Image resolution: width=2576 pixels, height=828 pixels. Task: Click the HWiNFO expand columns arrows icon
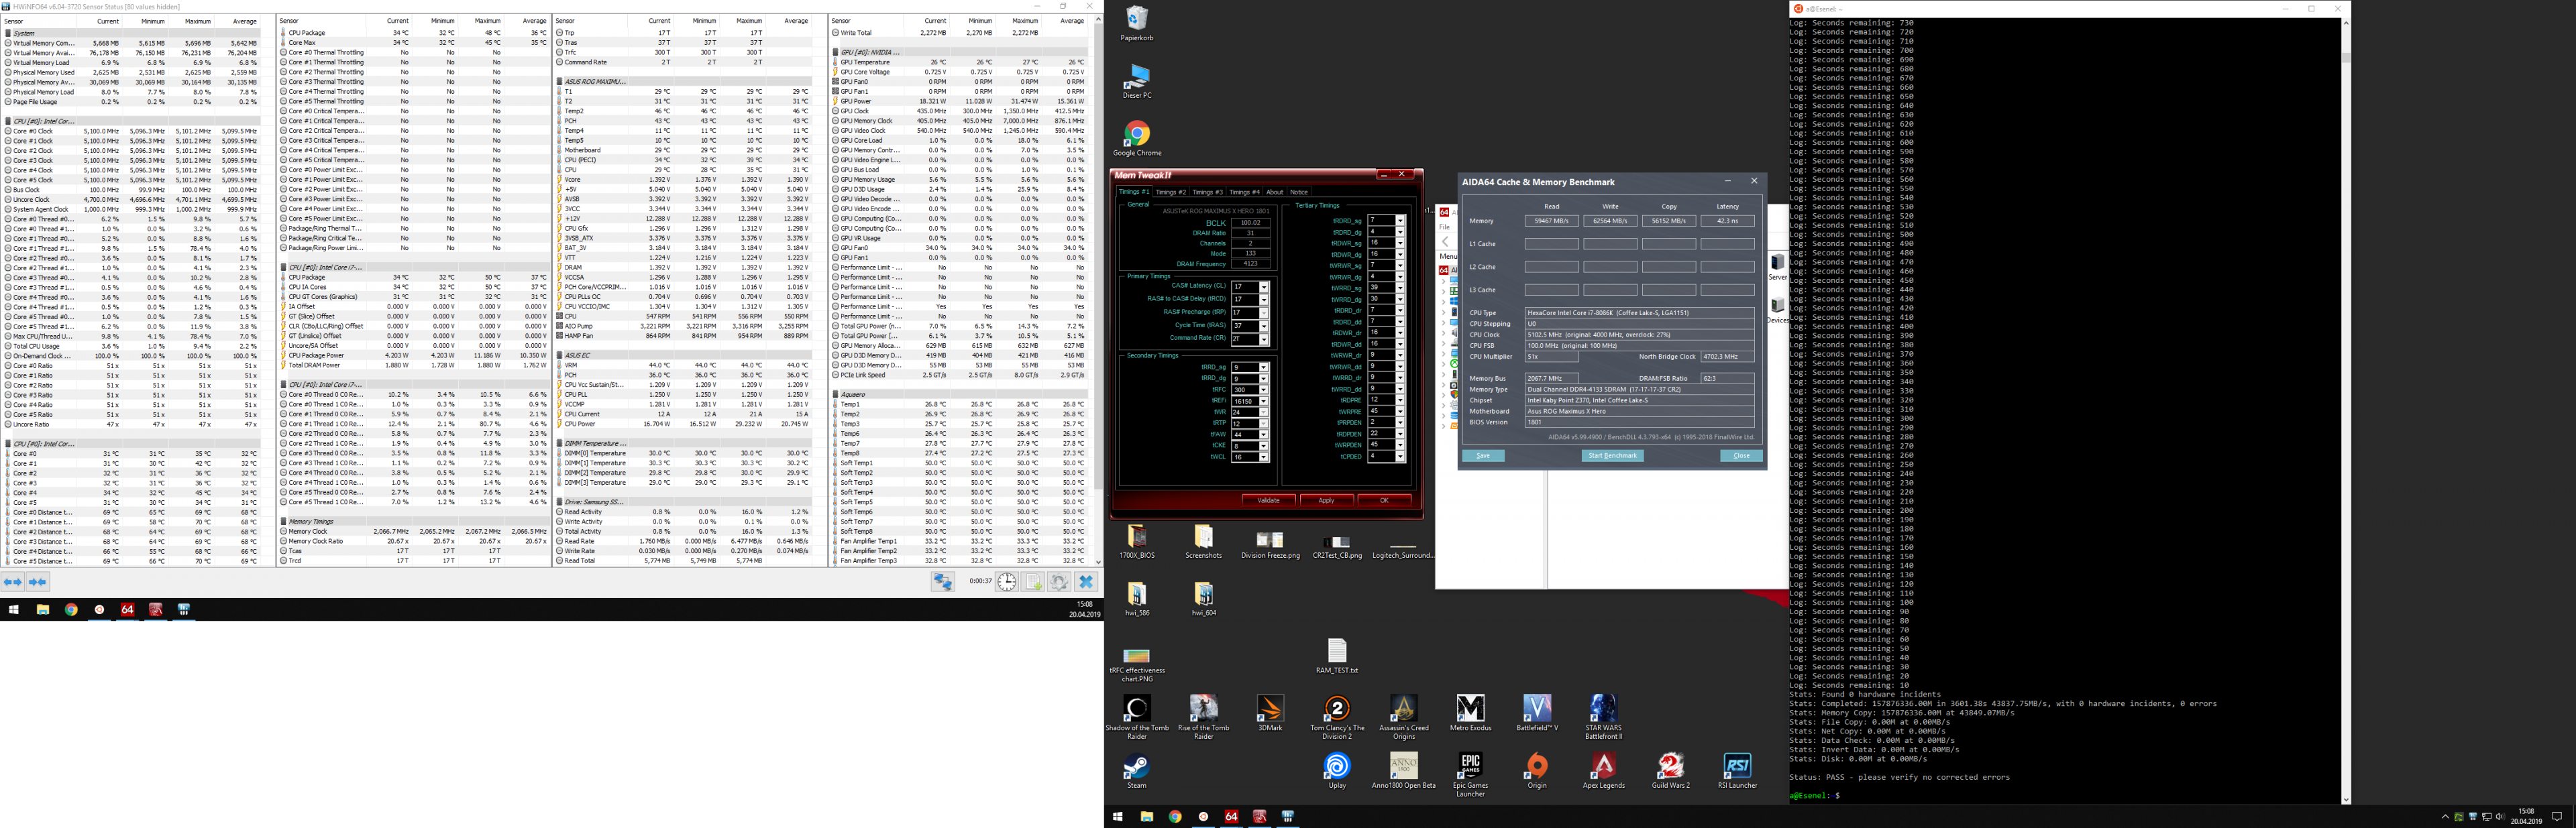[13, 582]
